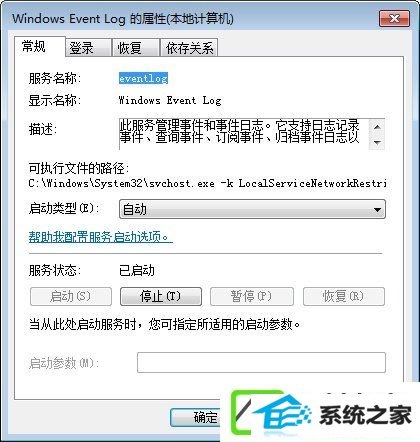Screen dimensions: 420x442
Task: Close the dialog with the red X
Action: pyautogui.click(x=394, y=18)
